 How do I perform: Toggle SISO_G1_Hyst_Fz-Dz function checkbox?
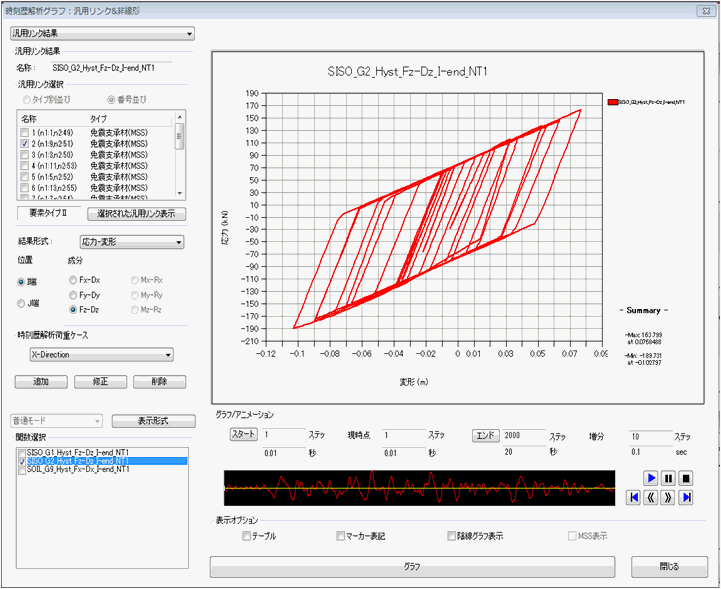(x=22, y=453)
